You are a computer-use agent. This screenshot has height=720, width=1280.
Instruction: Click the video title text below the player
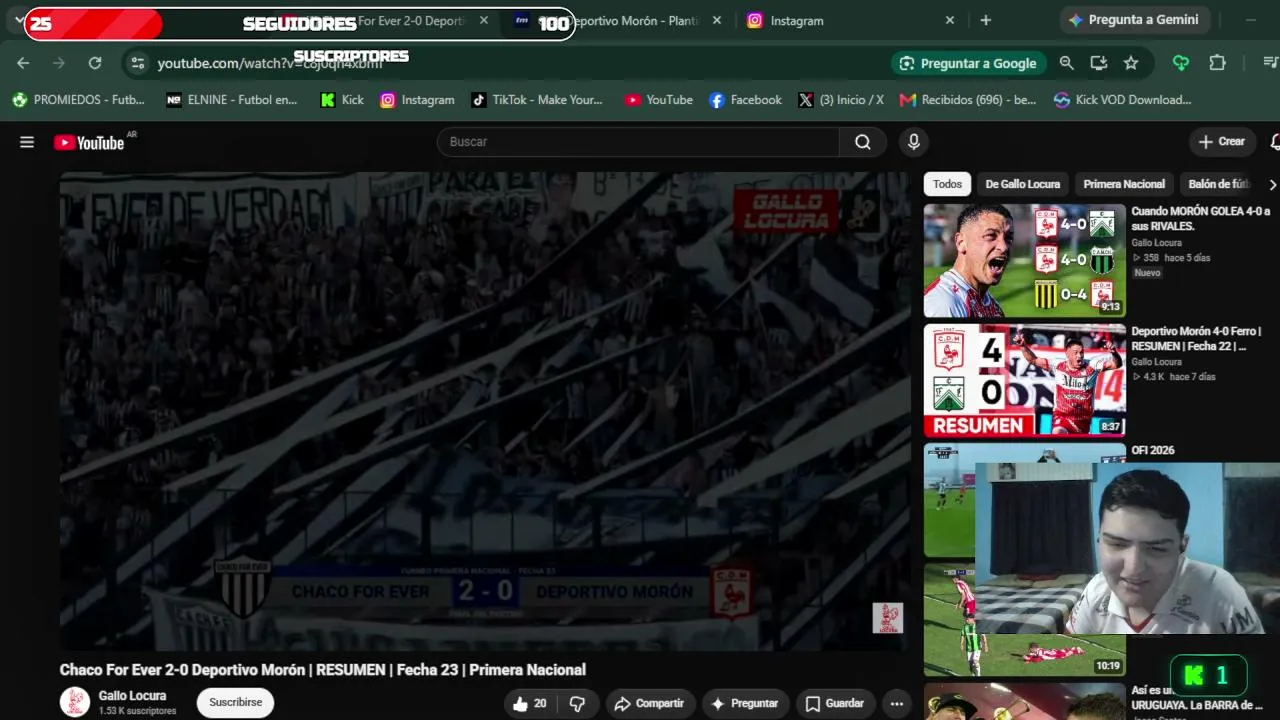click(x=323, y=670)
